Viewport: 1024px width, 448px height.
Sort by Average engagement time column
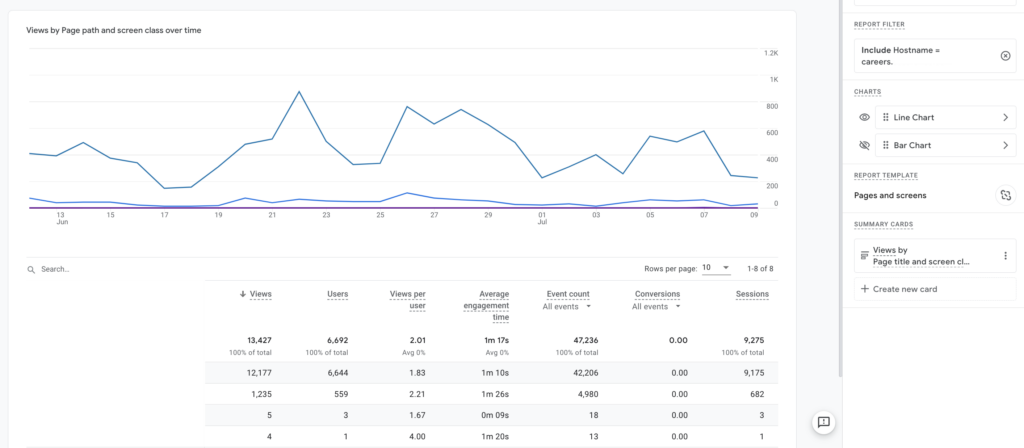point(486,306)
